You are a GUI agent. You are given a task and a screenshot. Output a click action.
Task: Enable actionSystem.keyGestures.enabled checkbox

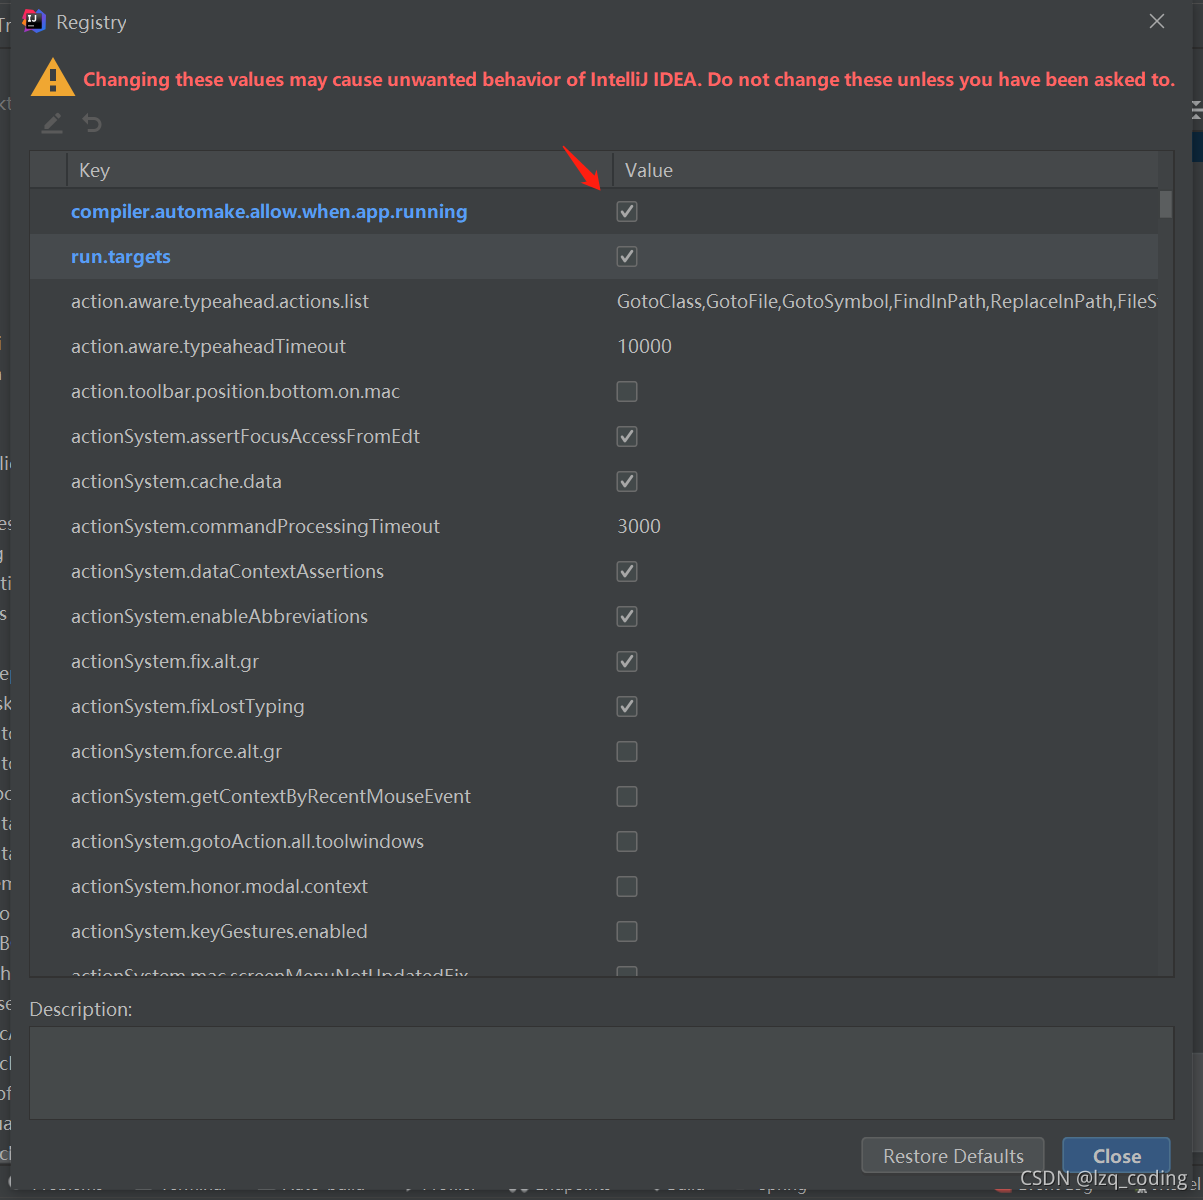(x=627, y=932)
